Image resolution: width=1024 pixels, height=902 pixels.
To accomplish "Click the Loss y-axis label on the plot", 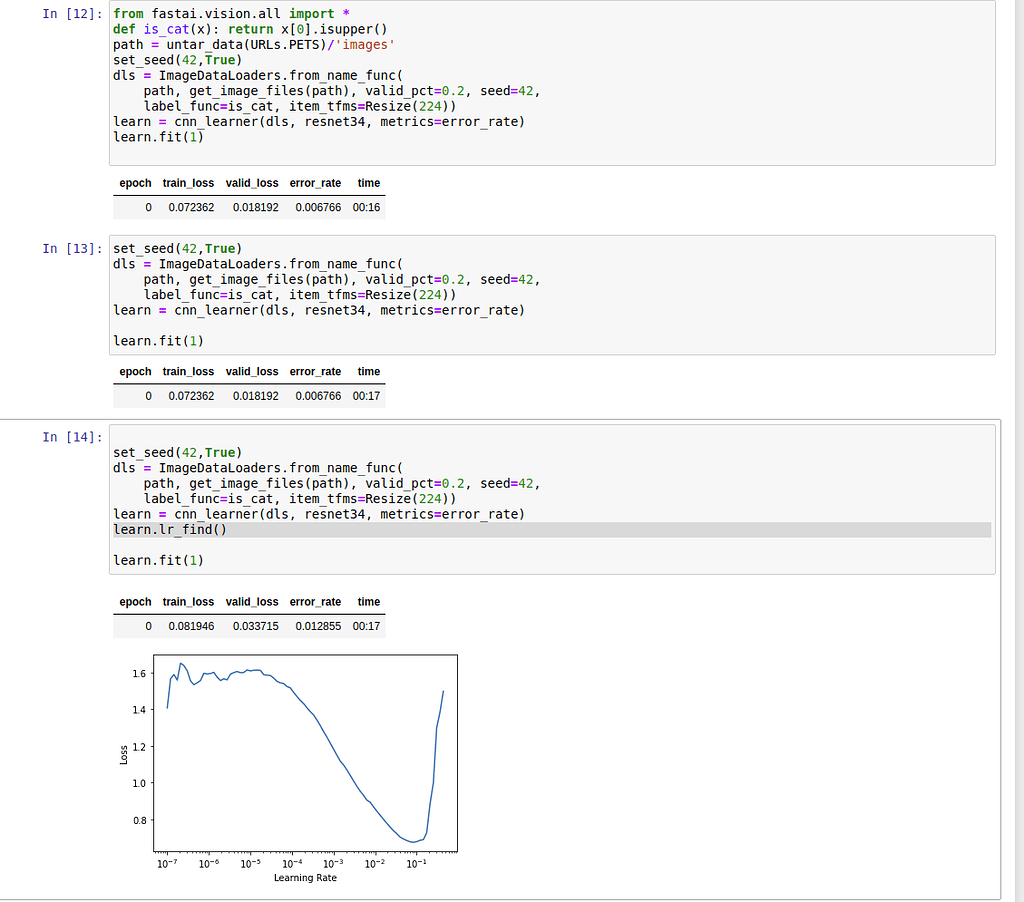I will [124, 755].
